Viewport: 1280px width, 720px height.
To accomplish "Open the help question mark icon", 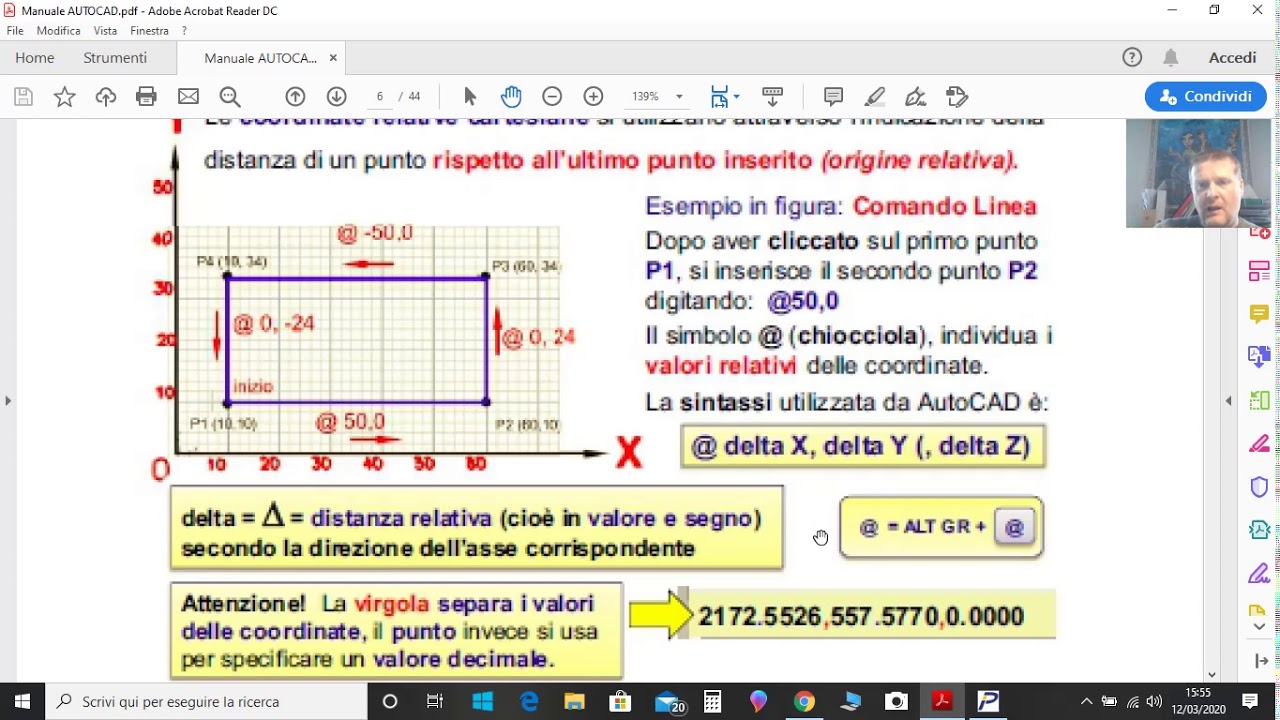I will [x=1132, y=58].
